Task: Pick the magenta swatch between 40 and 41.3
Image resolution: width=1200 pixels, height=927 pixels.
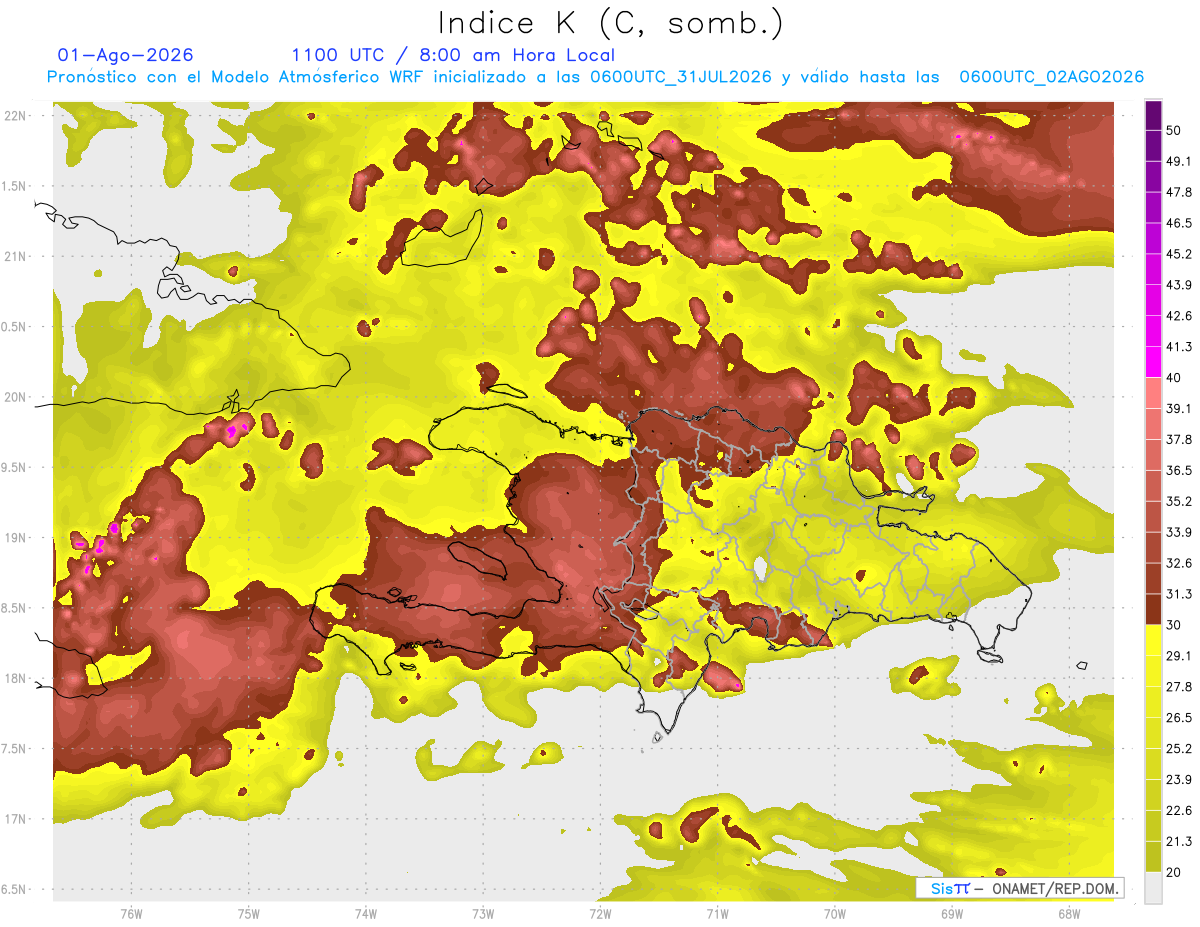Action: click(1153, 362)
